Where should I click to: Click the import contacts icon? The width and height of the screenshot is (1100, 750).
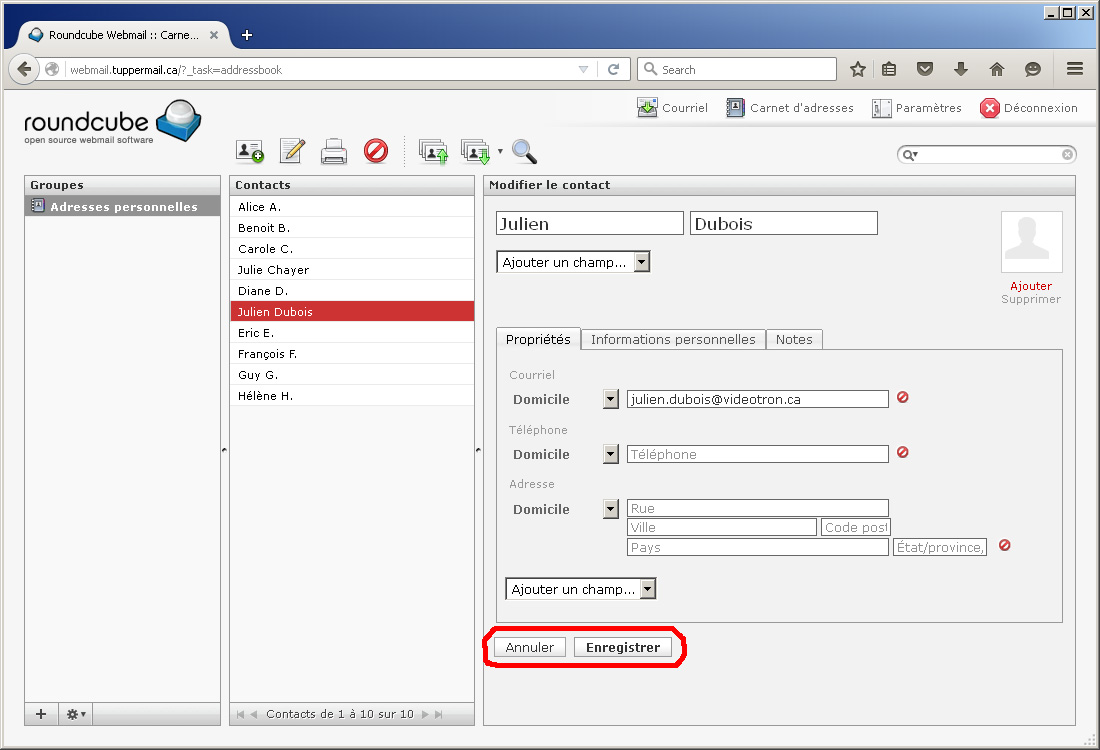(433, 152)
